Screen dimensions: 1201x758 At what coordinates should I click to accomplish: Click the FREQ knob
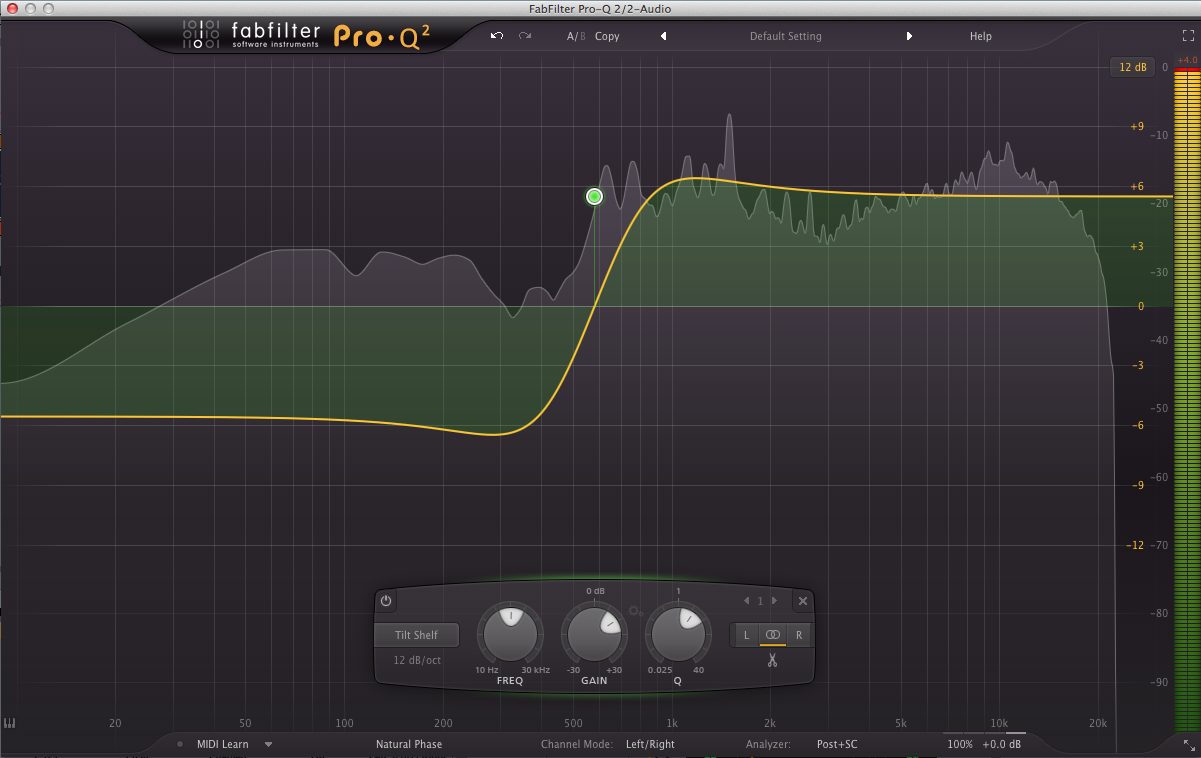[510, 635]
